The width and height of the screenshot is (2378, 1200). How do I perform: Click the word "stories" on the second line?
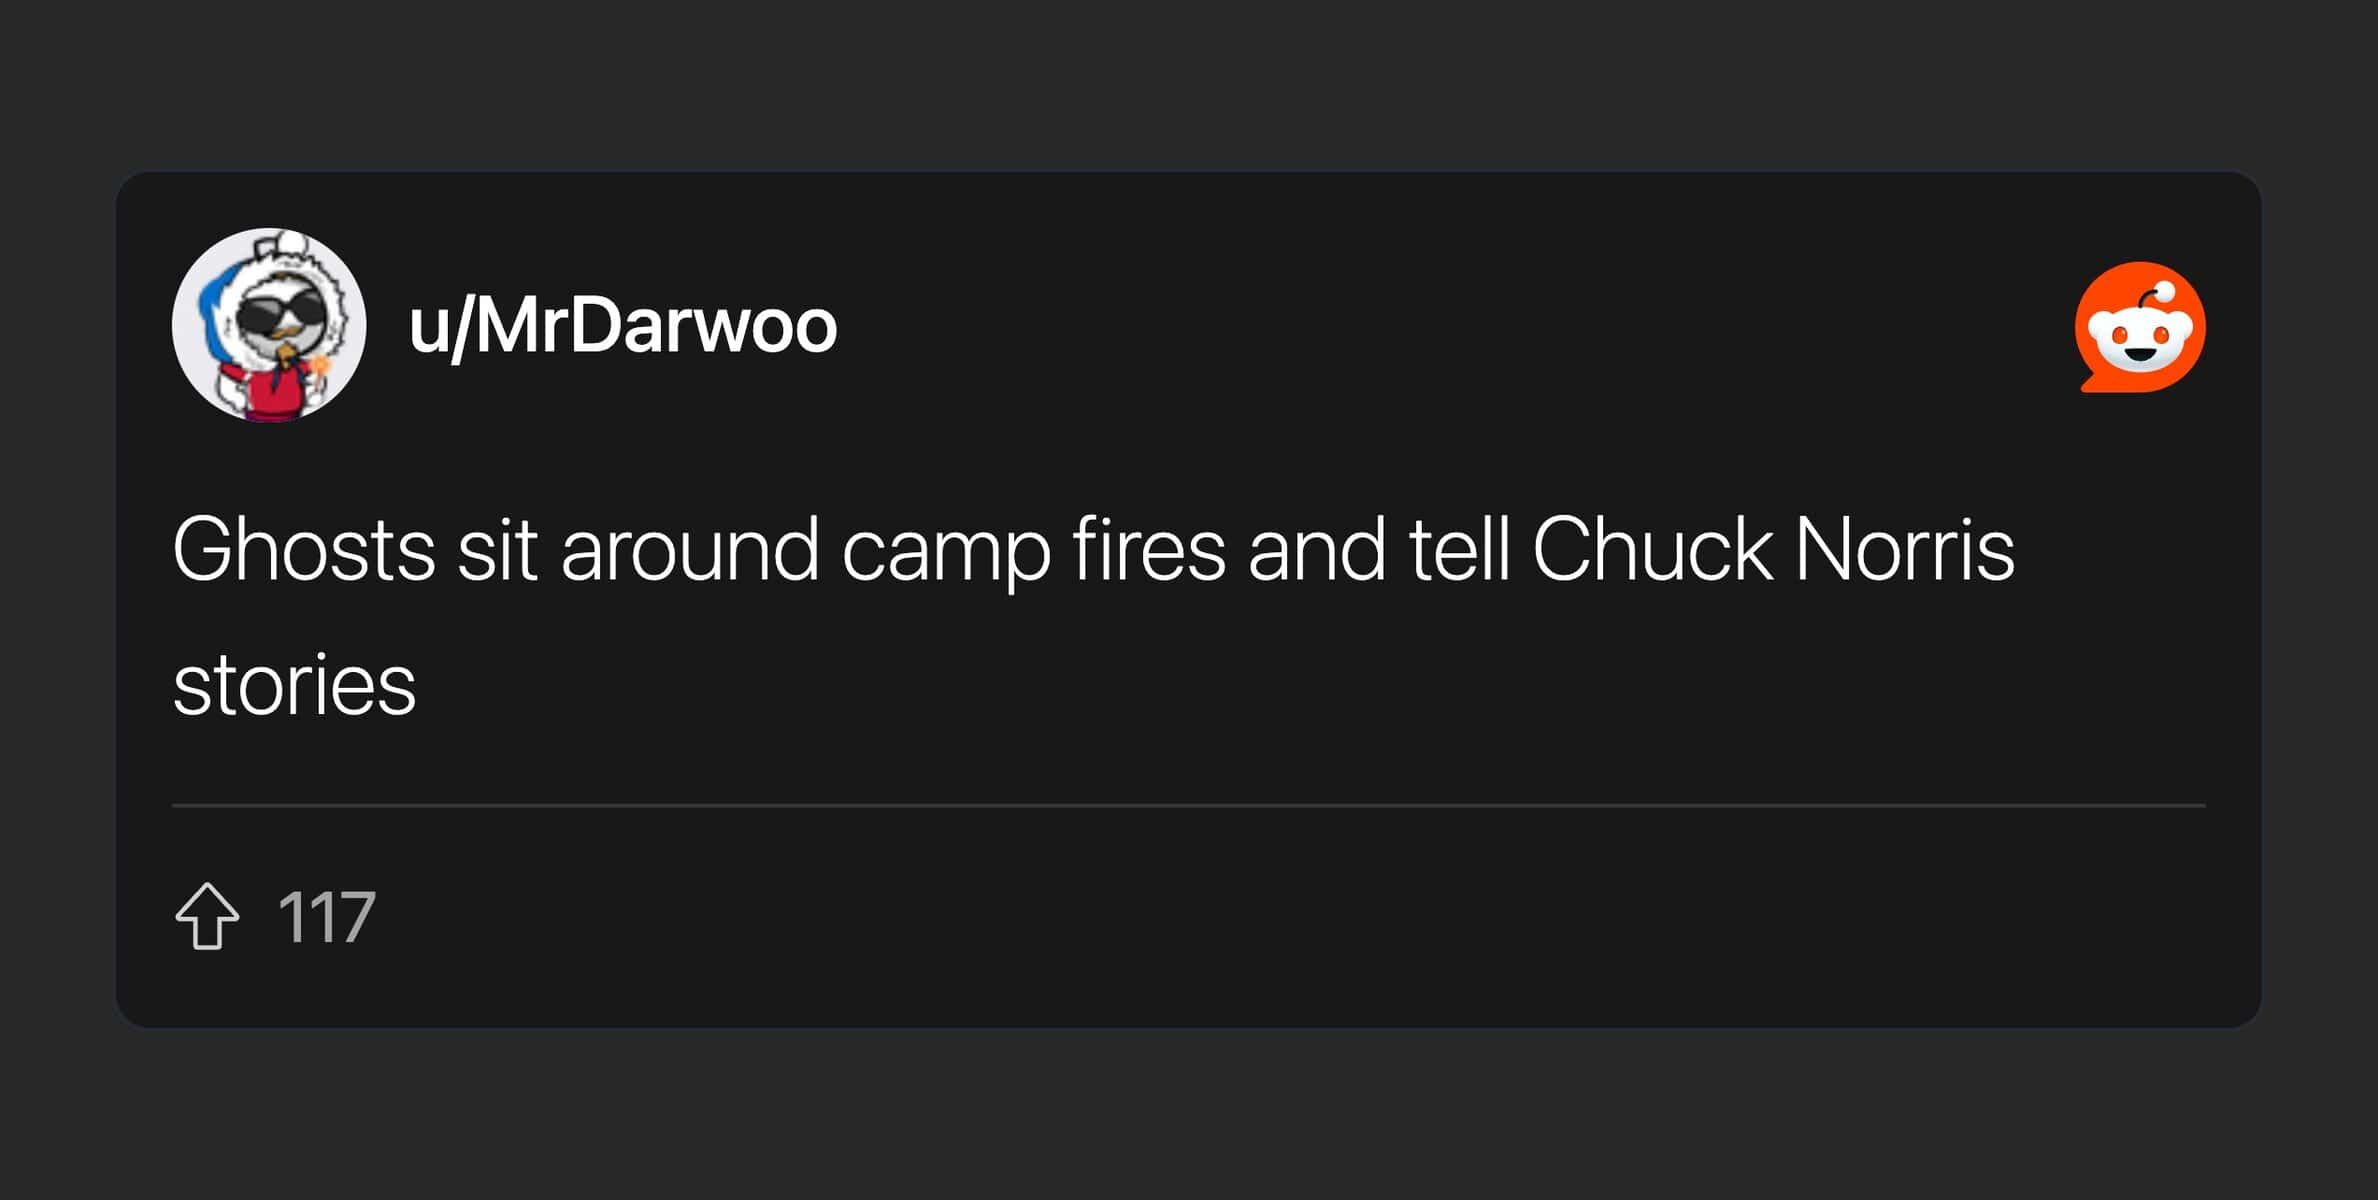294,685
